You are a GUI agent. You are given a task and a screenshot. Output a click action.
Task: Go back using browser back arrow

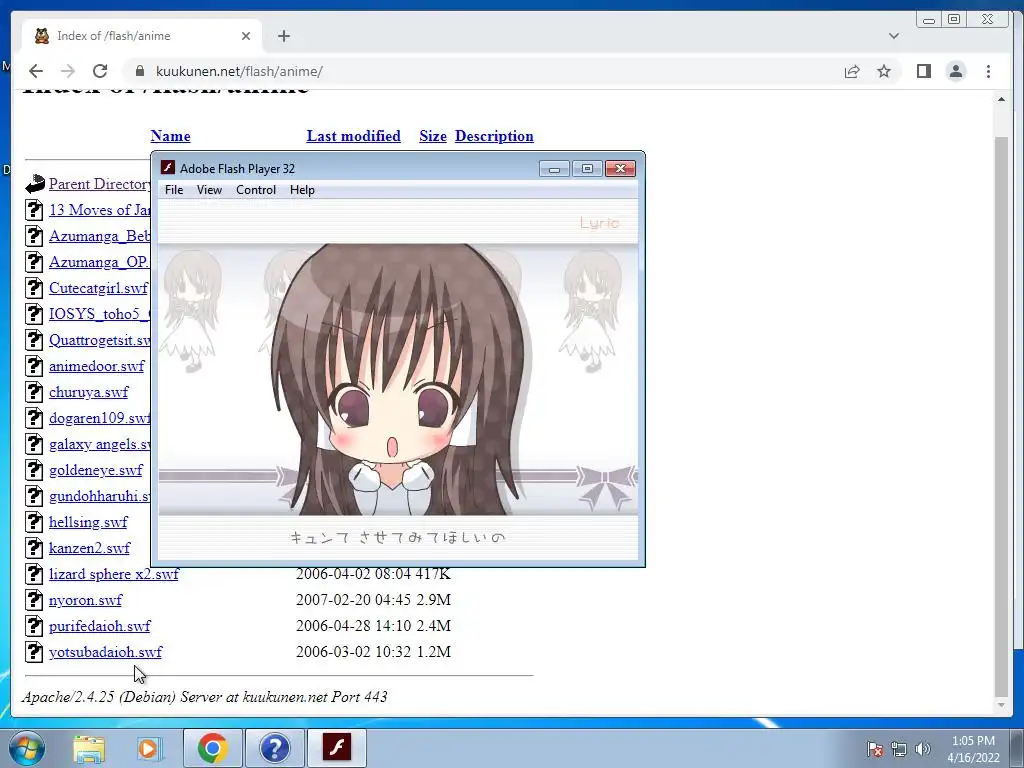36,71
